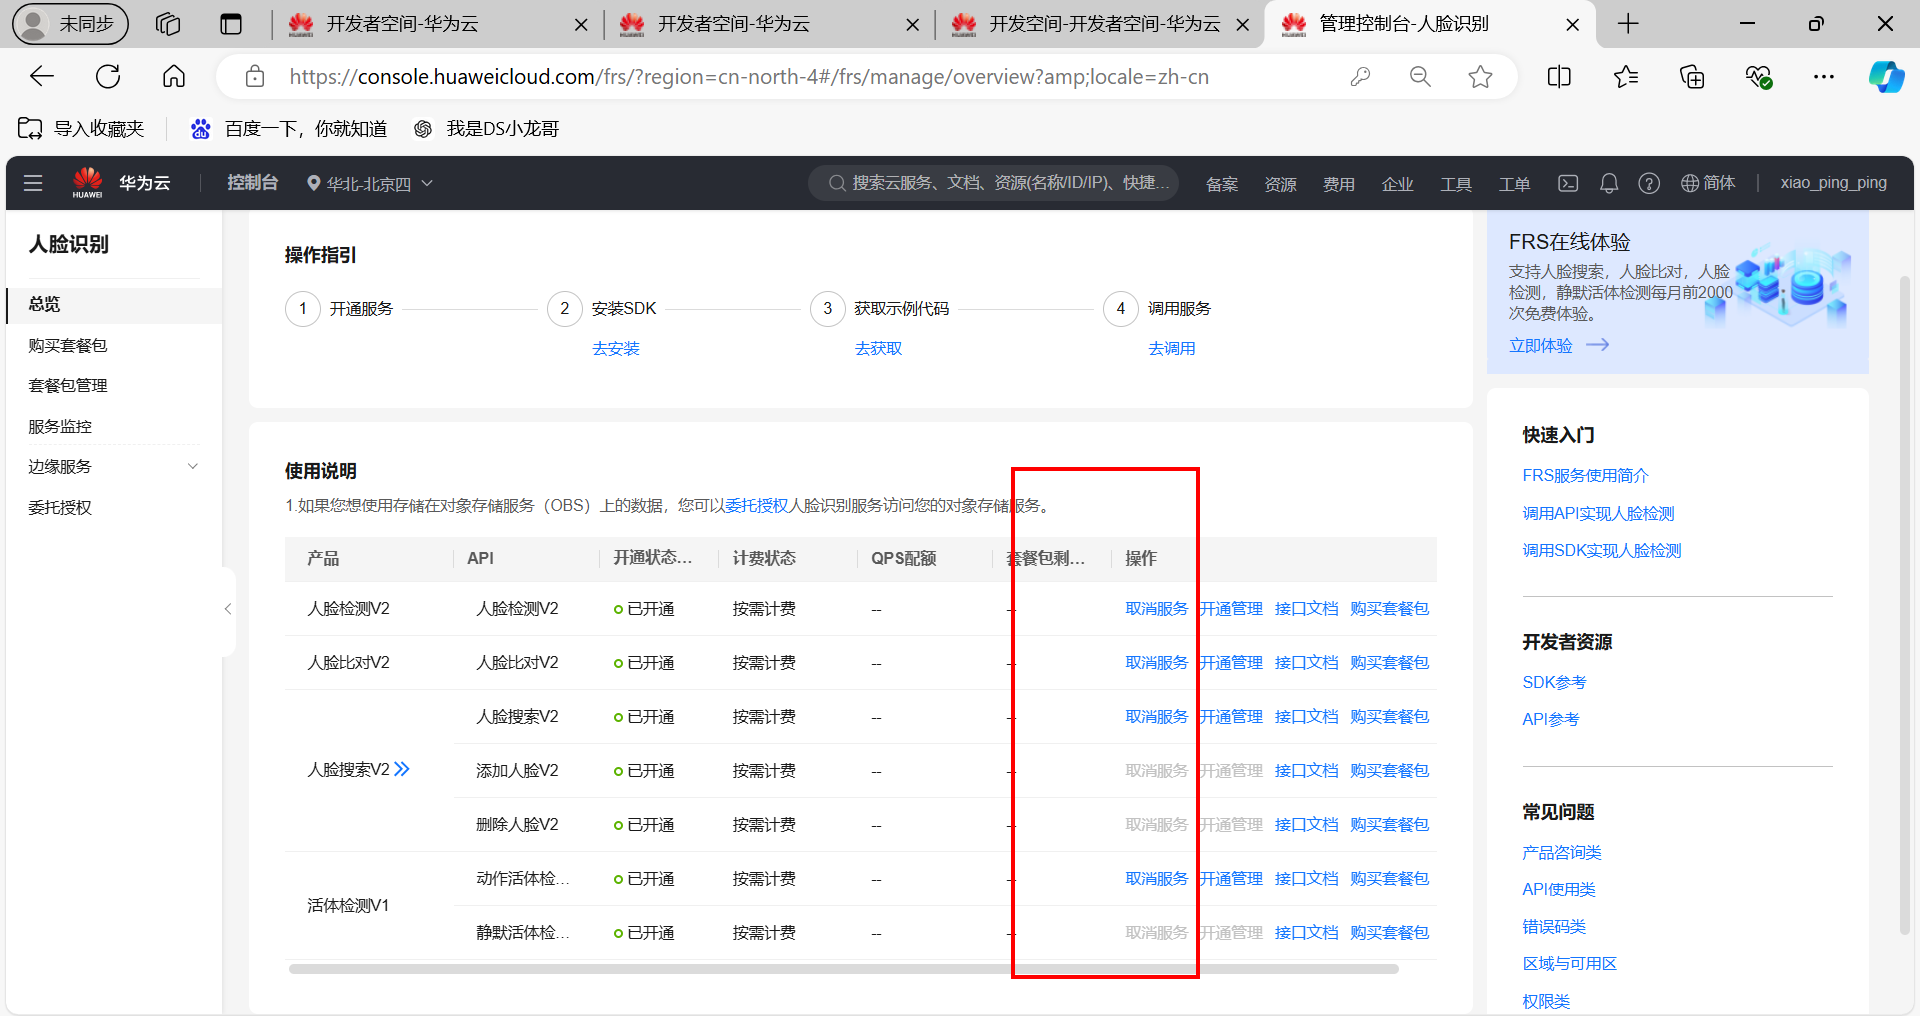Click the 去安装 SDK link
The image size is (1920, 1016).
[615, 349]
